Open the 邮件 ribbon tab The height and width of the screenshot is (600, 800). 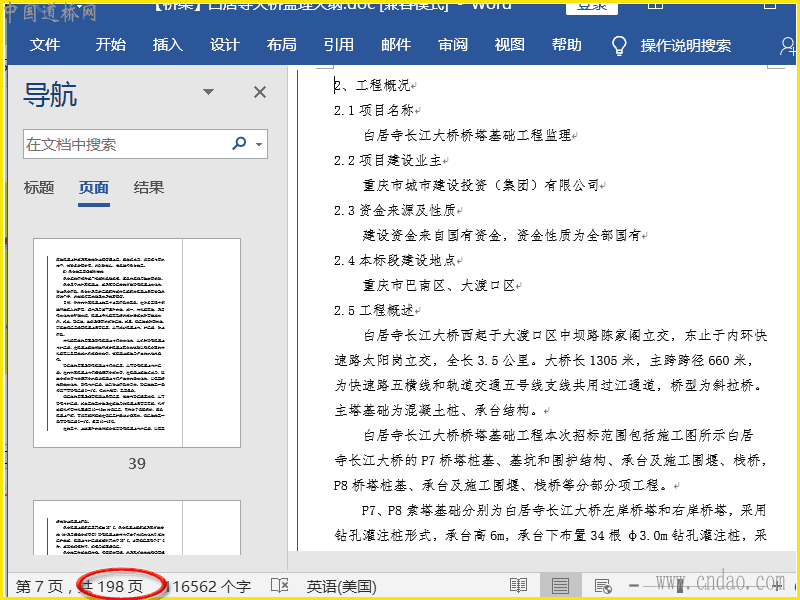[x=396, y=45]
